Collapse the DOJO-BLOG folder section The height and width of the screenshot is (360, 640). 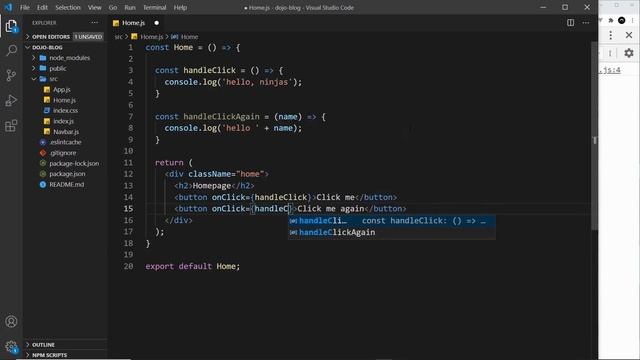point(47,47)
